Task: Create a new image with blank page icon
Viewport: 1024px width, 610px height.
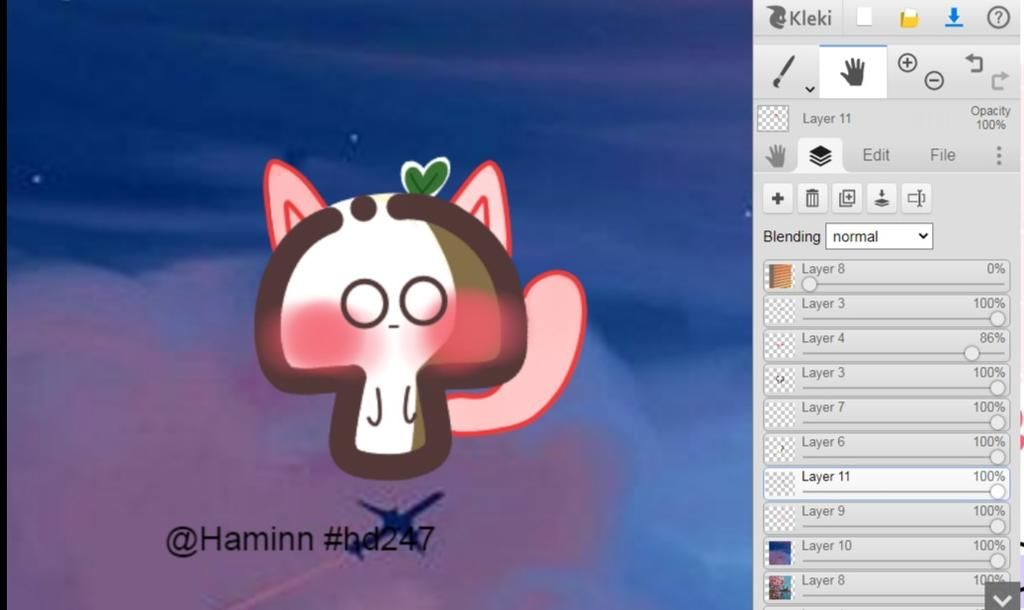Action: tap(865, 17)
